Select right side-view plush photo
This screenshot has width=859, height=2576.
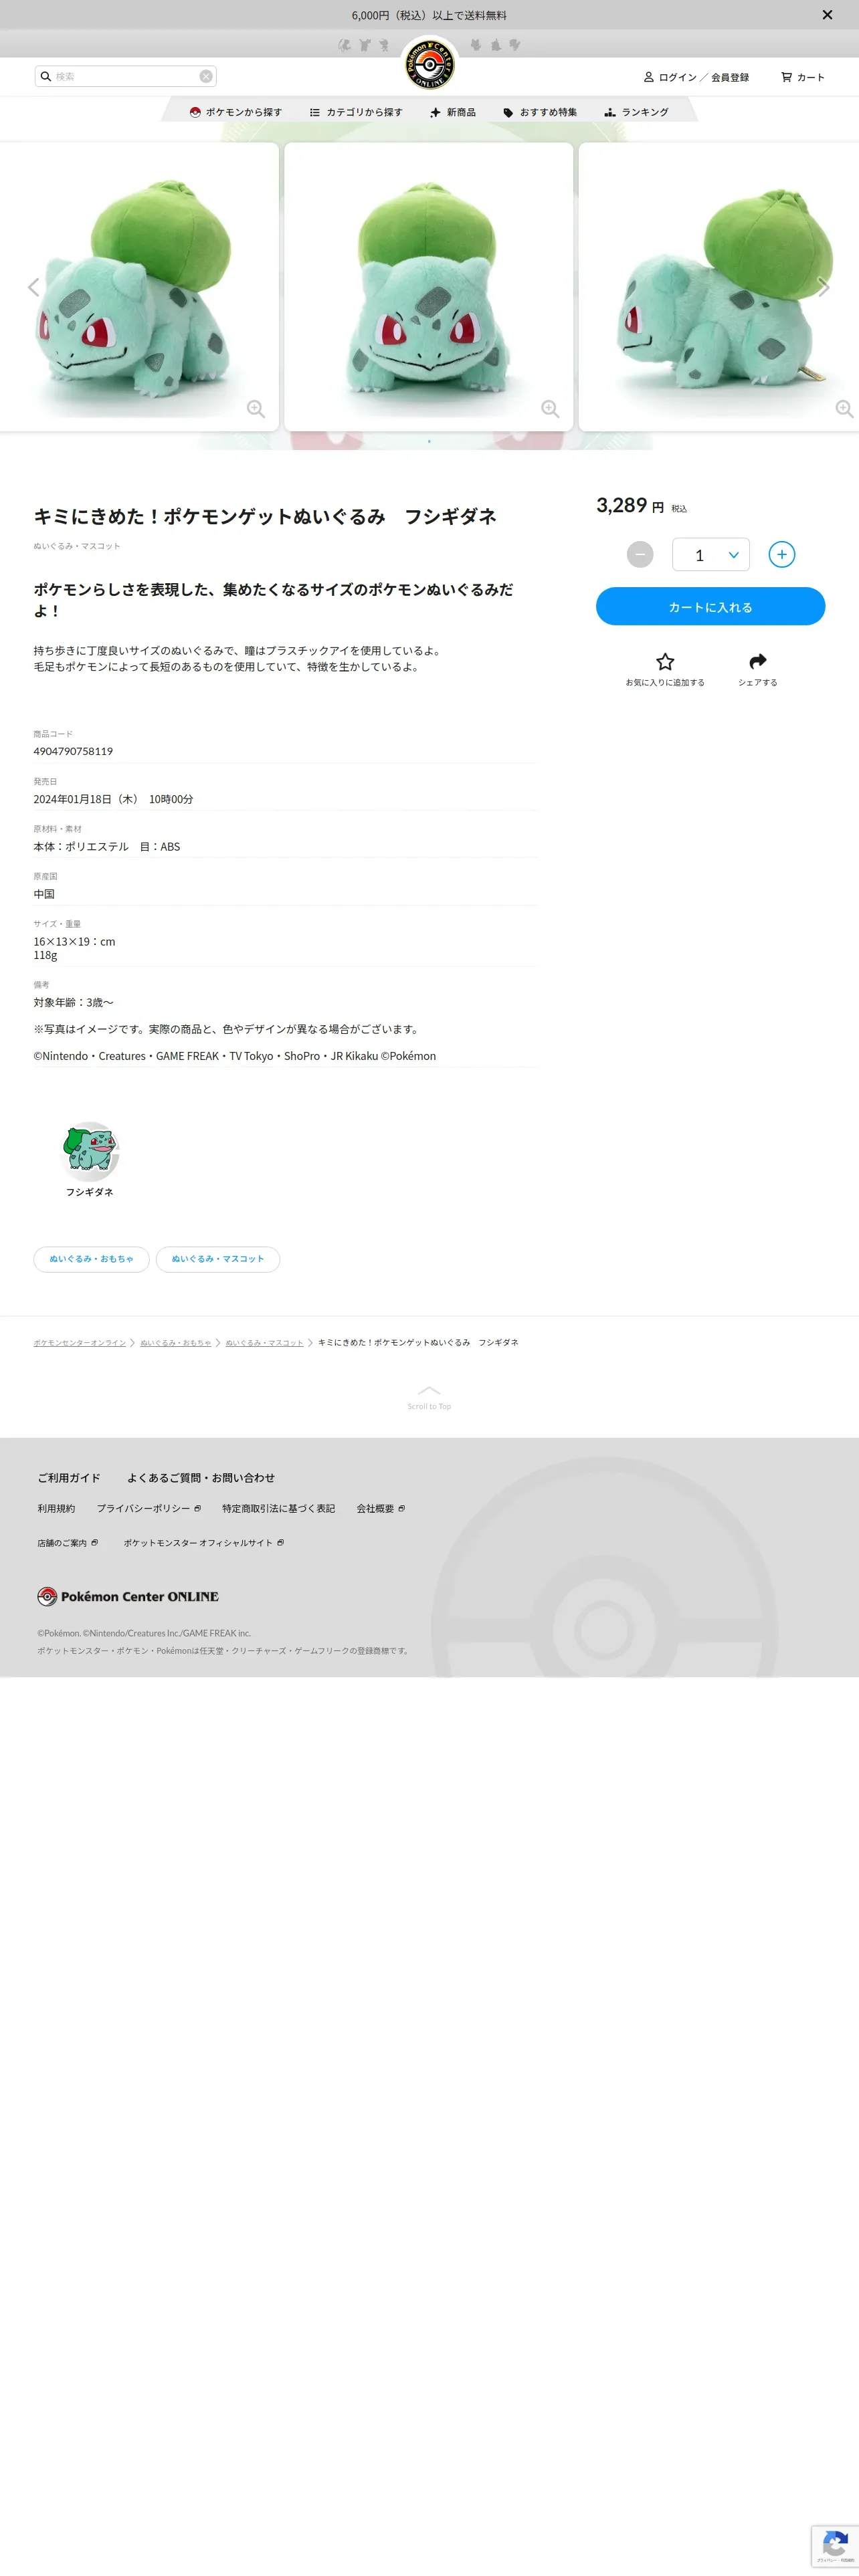[x=719, y=287]
